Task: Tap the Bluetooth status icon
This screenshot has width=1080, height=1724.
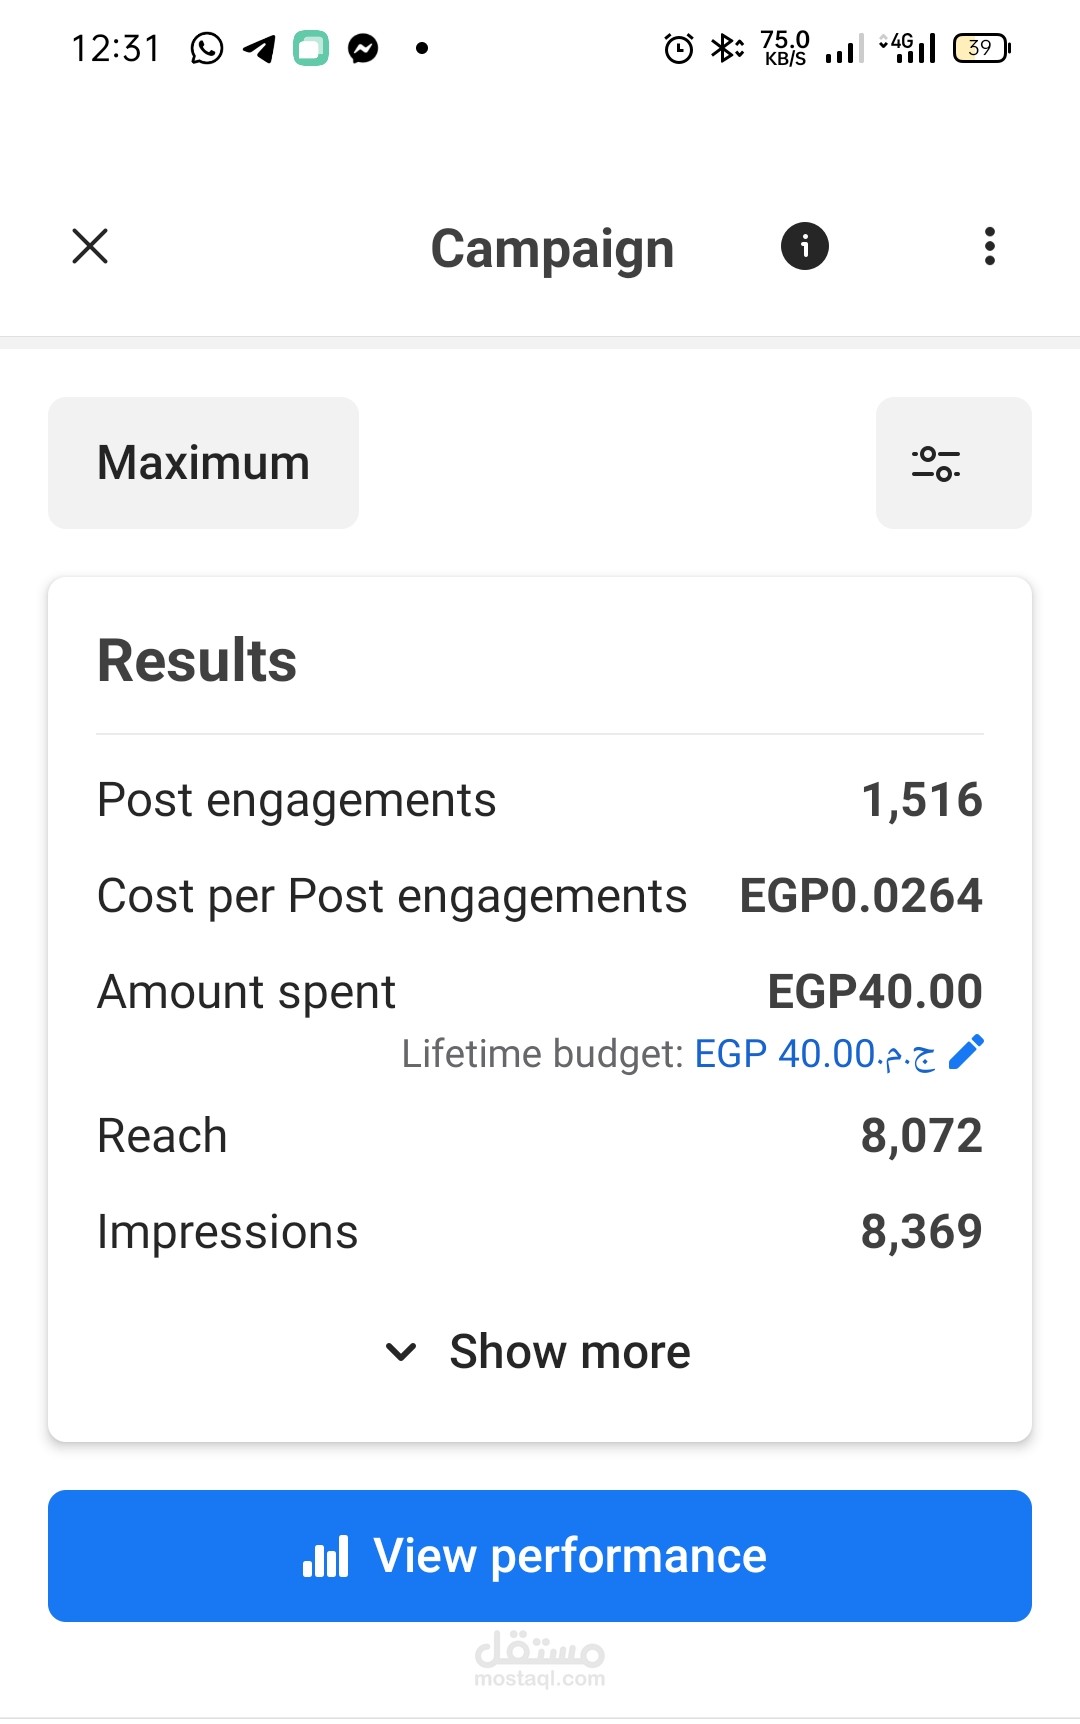Action: tap(726, 48)
